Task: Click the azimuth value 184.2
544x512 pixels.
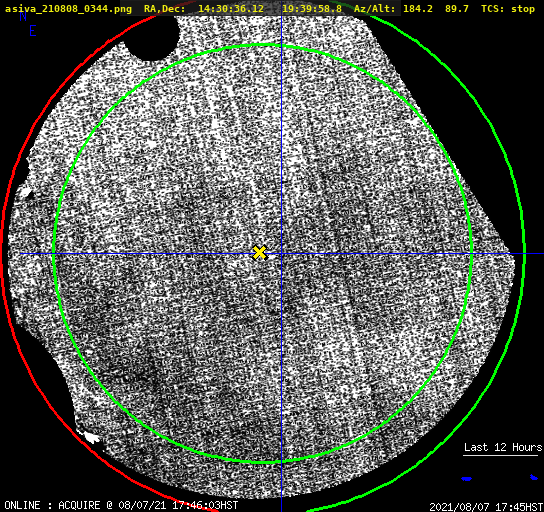Action: pos(418,9)
